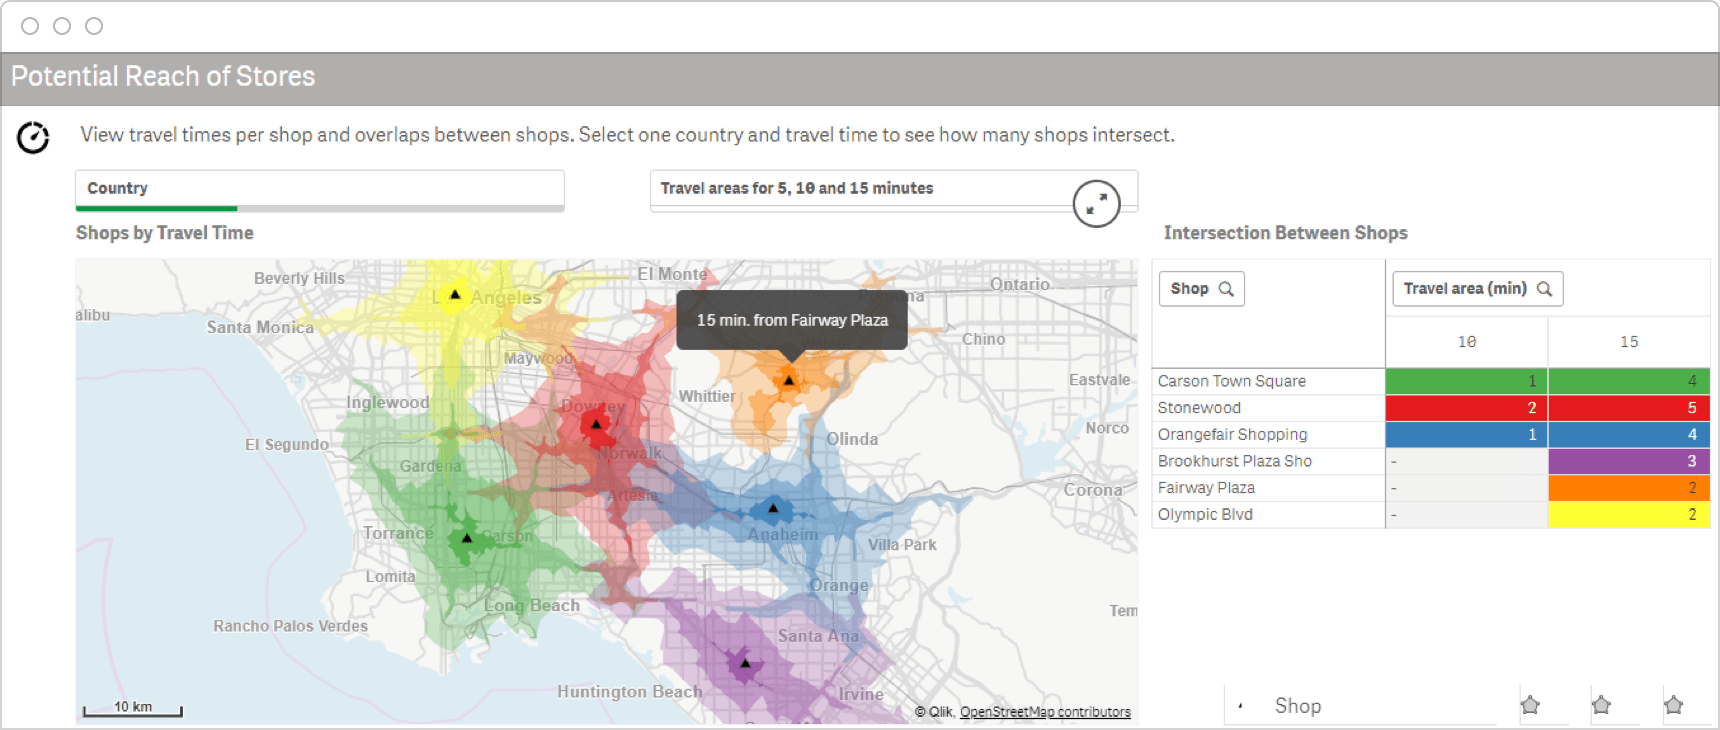The height and width of the screenshot is (730, 1720).
Task: Select the Carson Town Square row
Action: [x=1232, y=381]
